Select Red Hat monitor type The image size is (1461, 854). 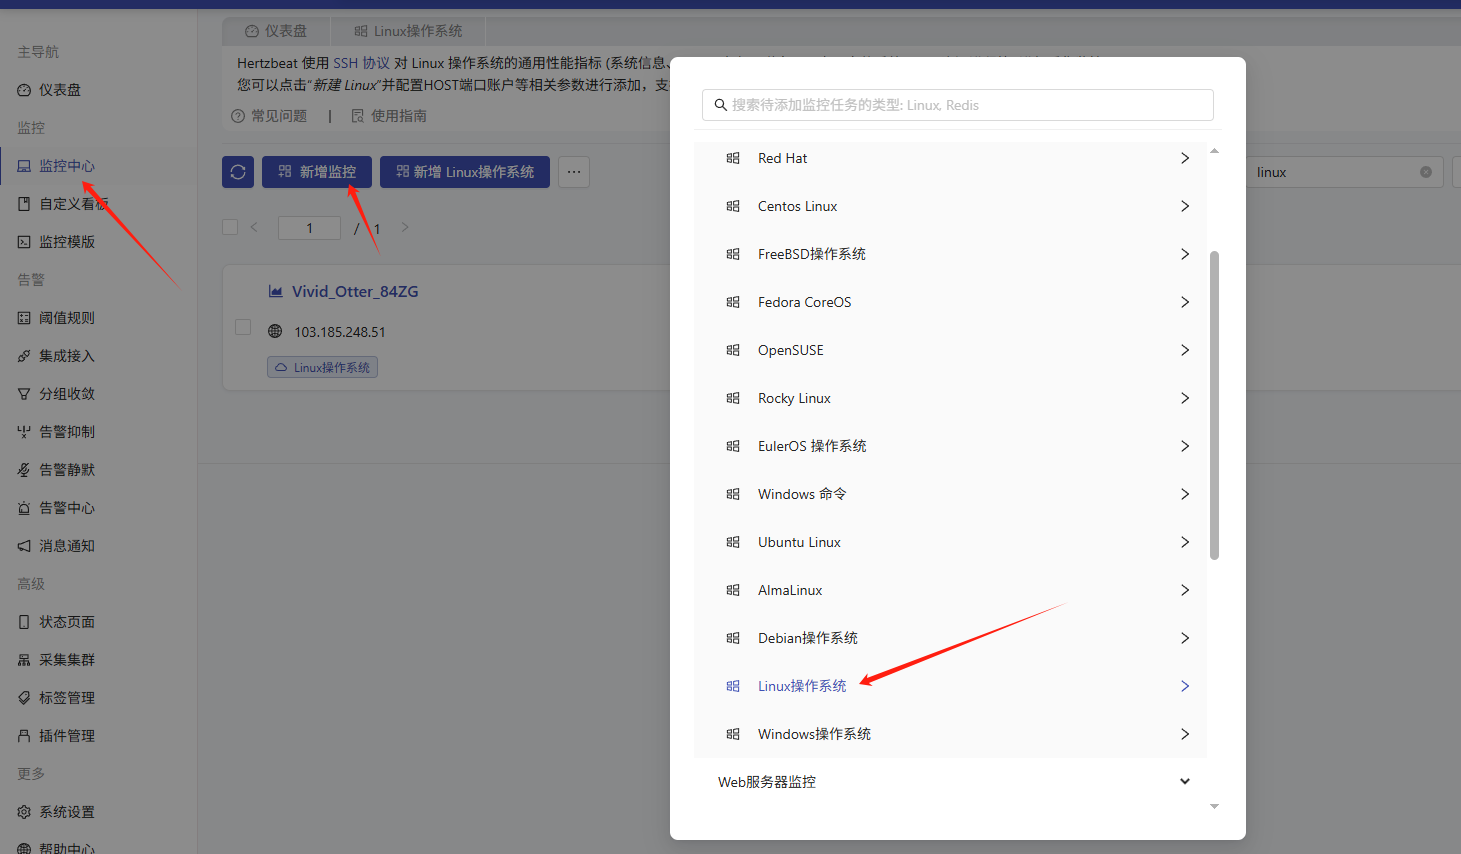[x=950, y=158]
